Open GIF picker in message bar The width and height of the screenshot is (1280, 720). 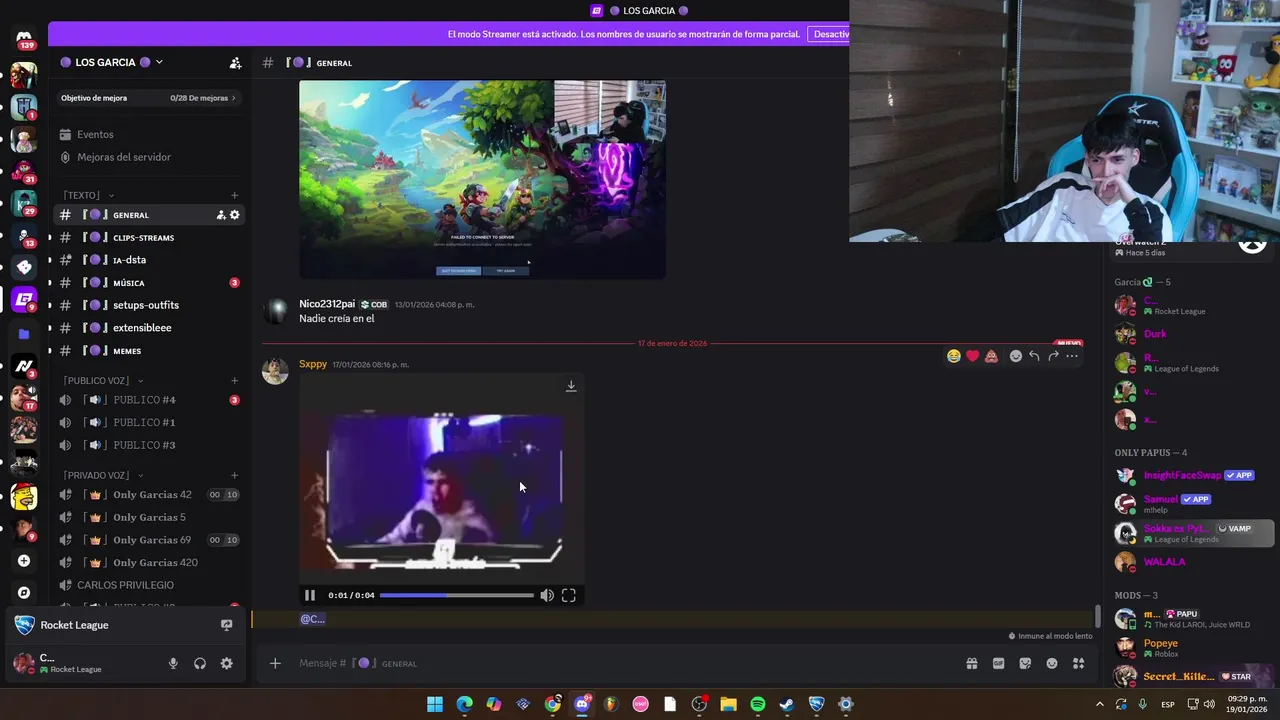[x=998, y=663]
